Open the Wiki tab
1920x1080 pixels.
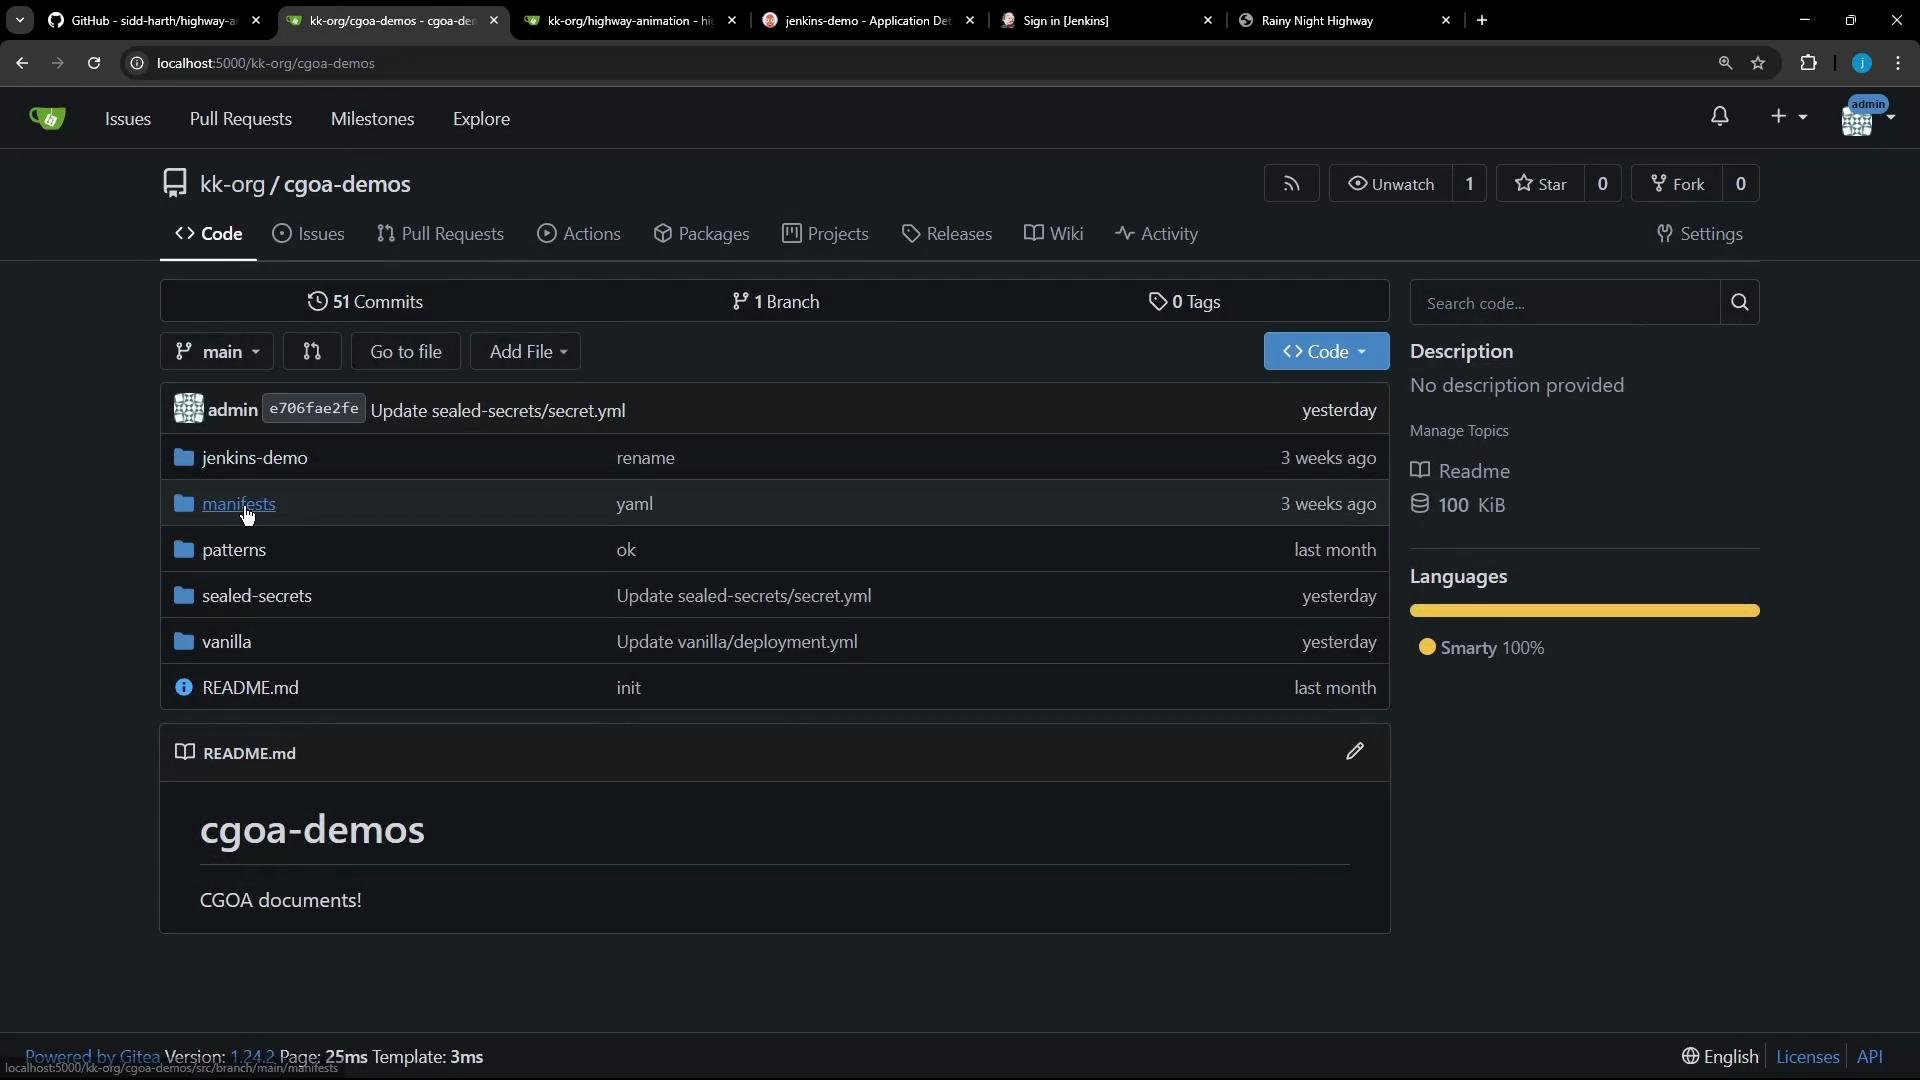coord(1053,234)
